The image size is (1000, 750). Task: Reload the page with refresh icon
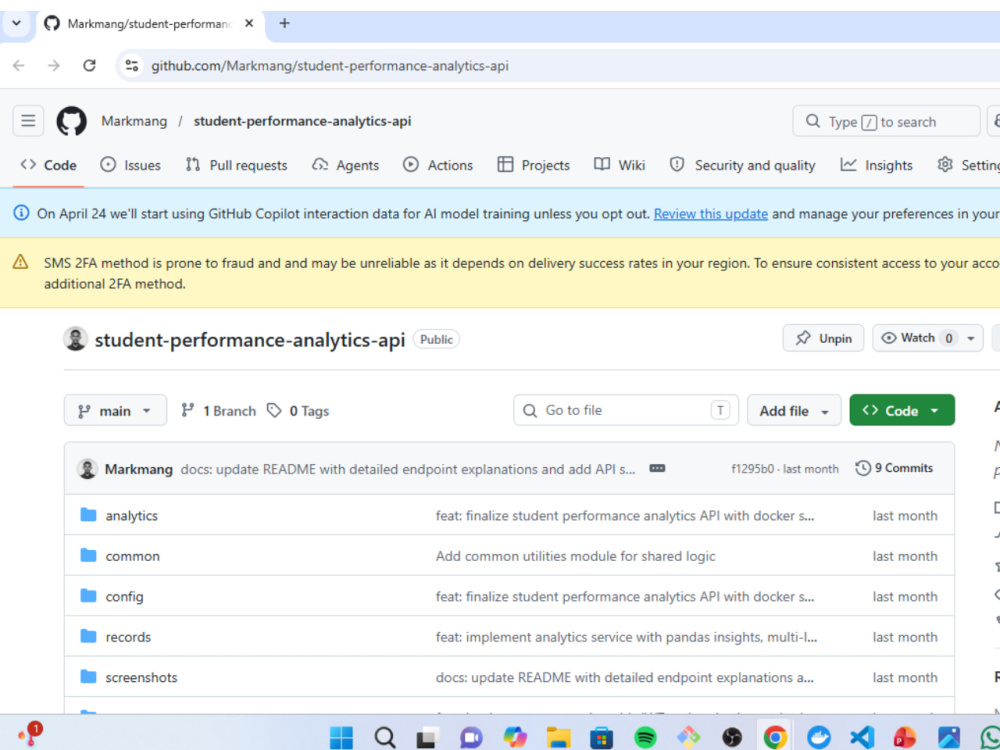(89, 65)
